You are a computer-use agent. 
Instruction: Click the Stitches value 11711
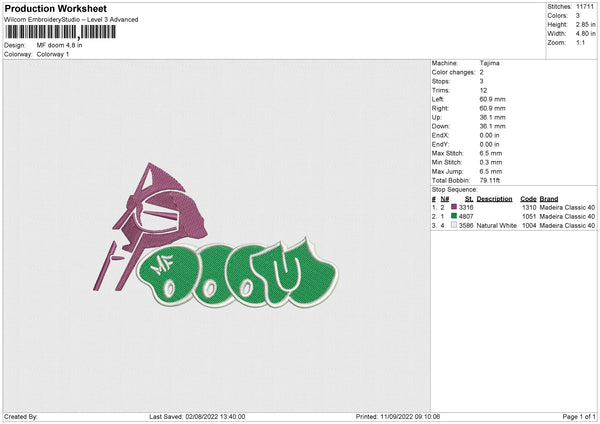tap(585, 7)
